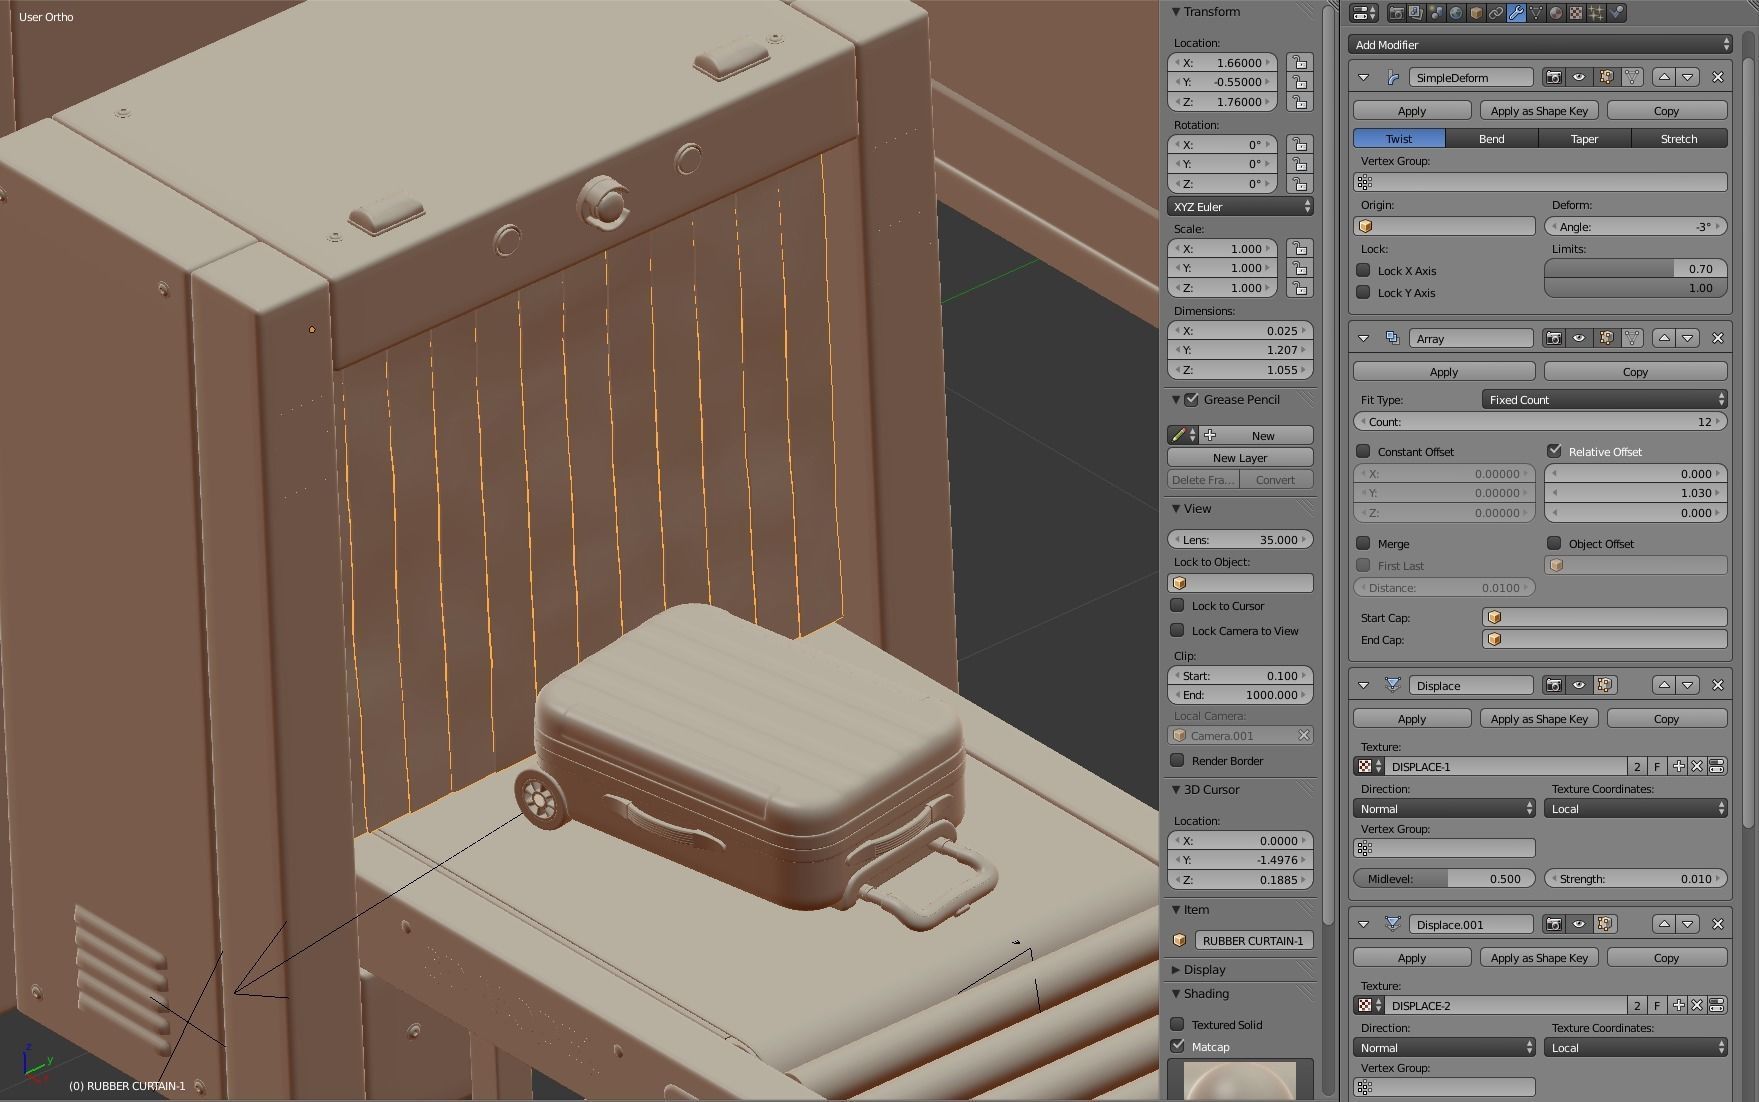Open the Texture properties tab (checker icon)
Image resolution: width=1759 pixels, height=1102 pixels.
coord(1576,13)
